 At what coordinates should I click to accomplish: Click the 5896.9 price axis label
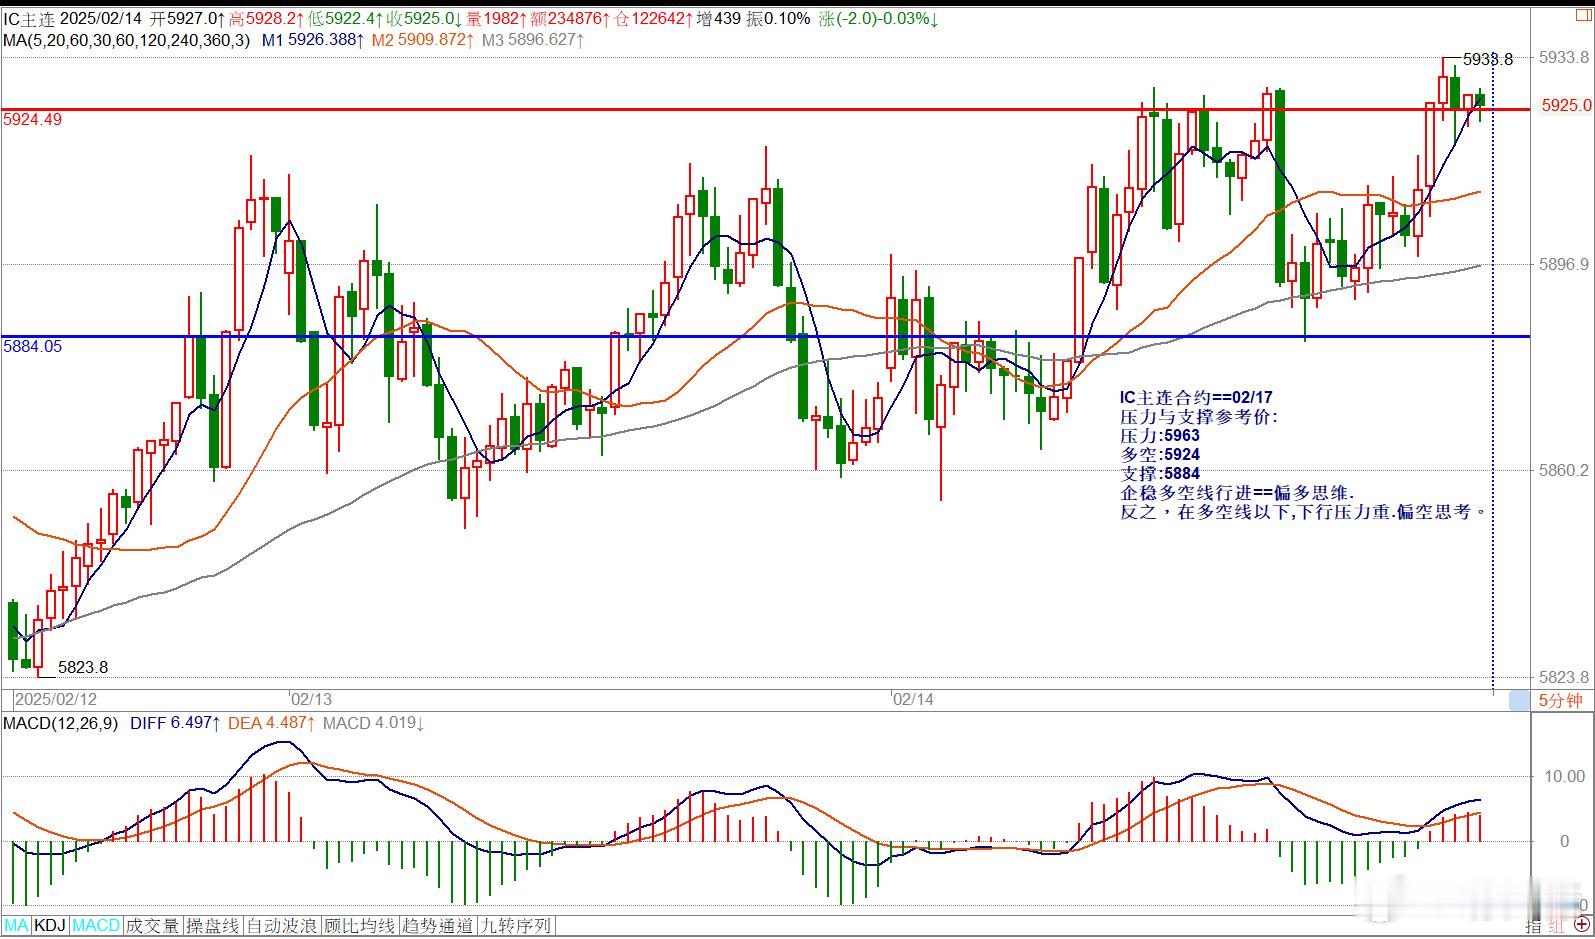(1565, 264)
